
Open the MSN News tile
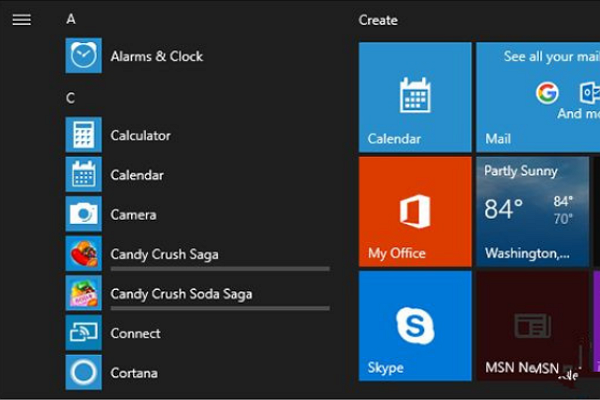[x=532, y=325]
